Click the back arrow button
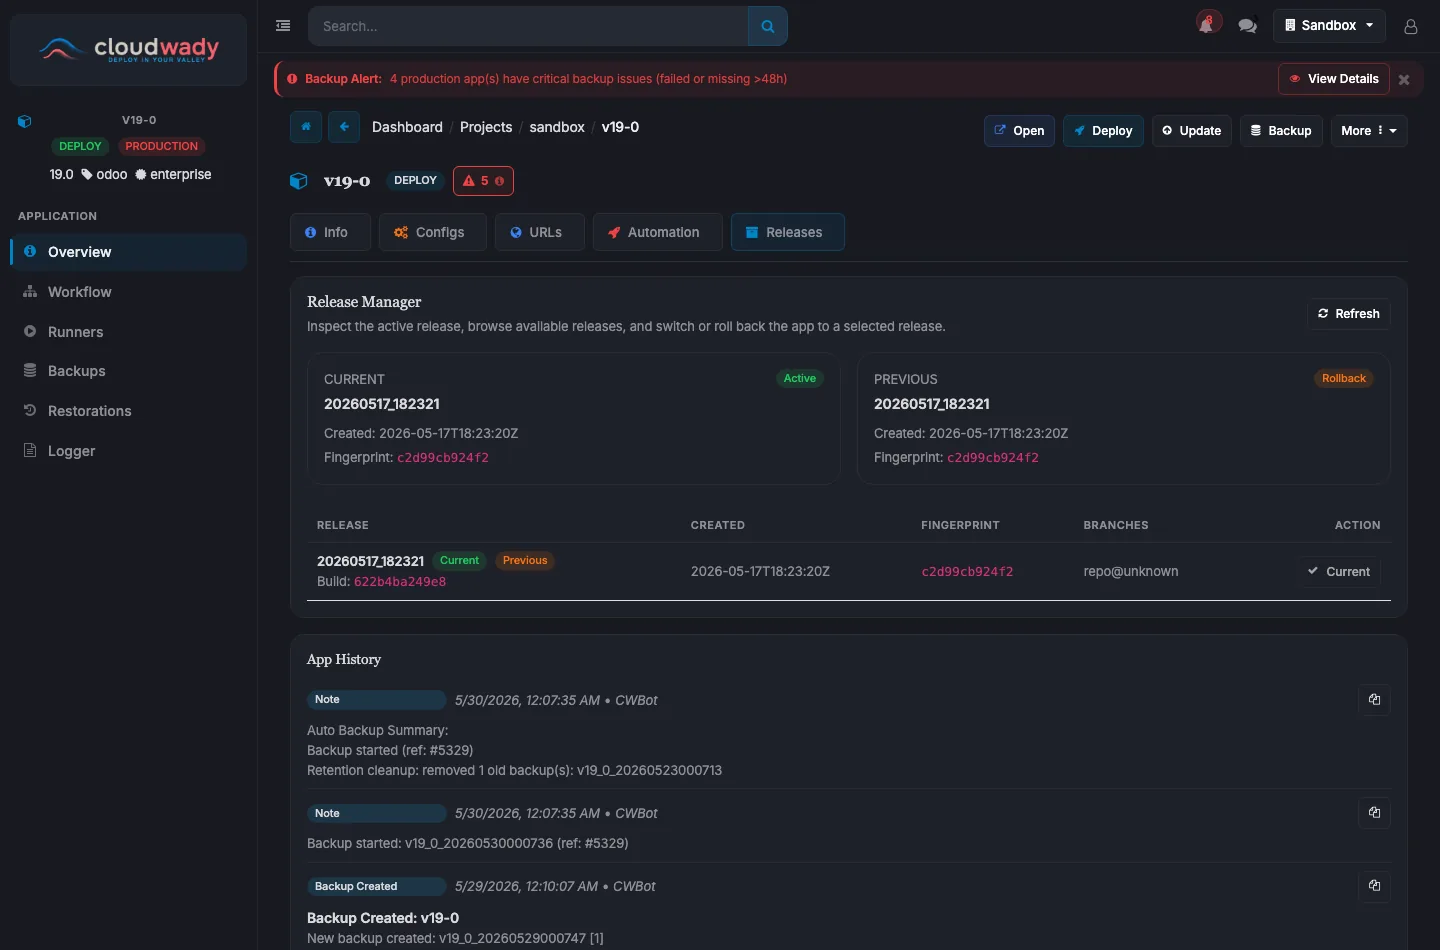 (x=344, y=127)
